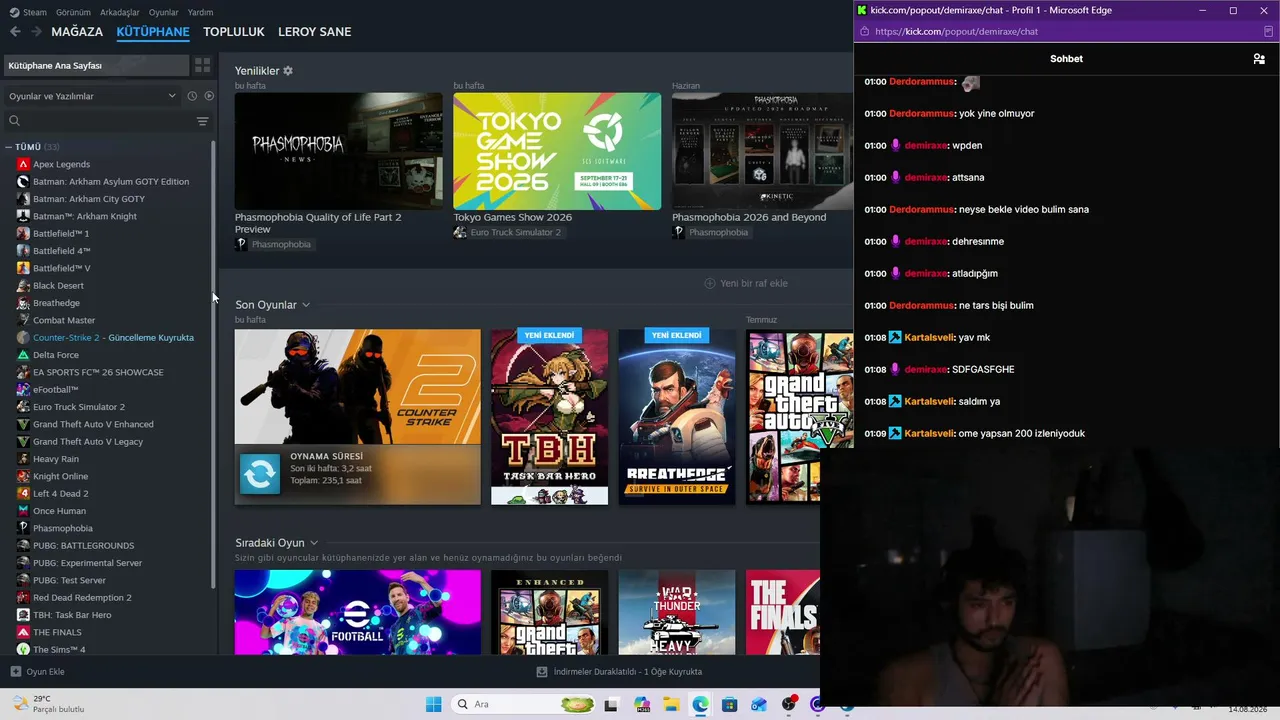Screen dimensions: 1280x720
Task: Click the Edge address bar URL
Action: 956,32
